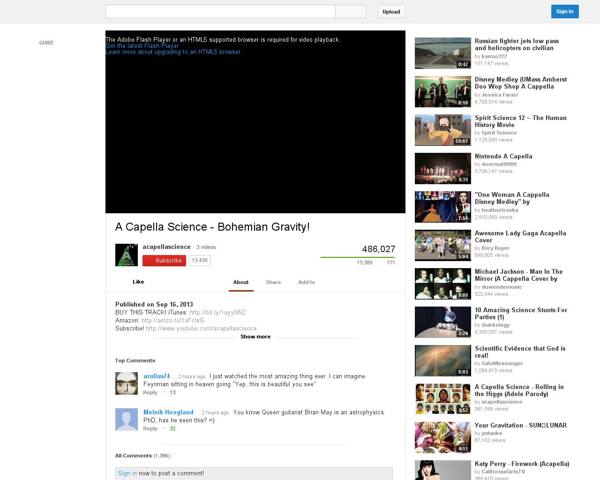This screenshot has width=600, height=480.
Task: Open Melnik Hoogland's default avatar
Action: click(x=126, y=419)
